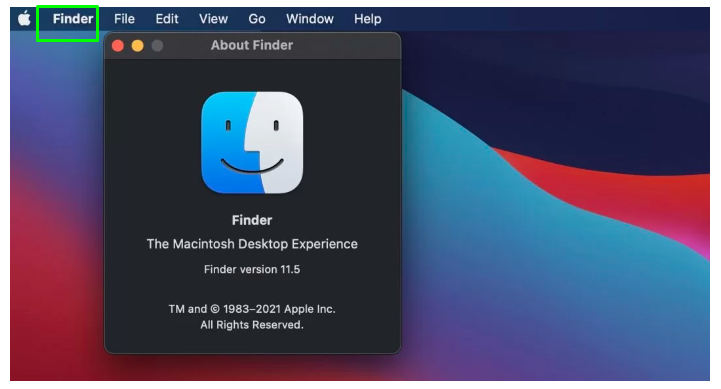Click the bold Finder name label

pyautogui.click(x=252, y=220)
